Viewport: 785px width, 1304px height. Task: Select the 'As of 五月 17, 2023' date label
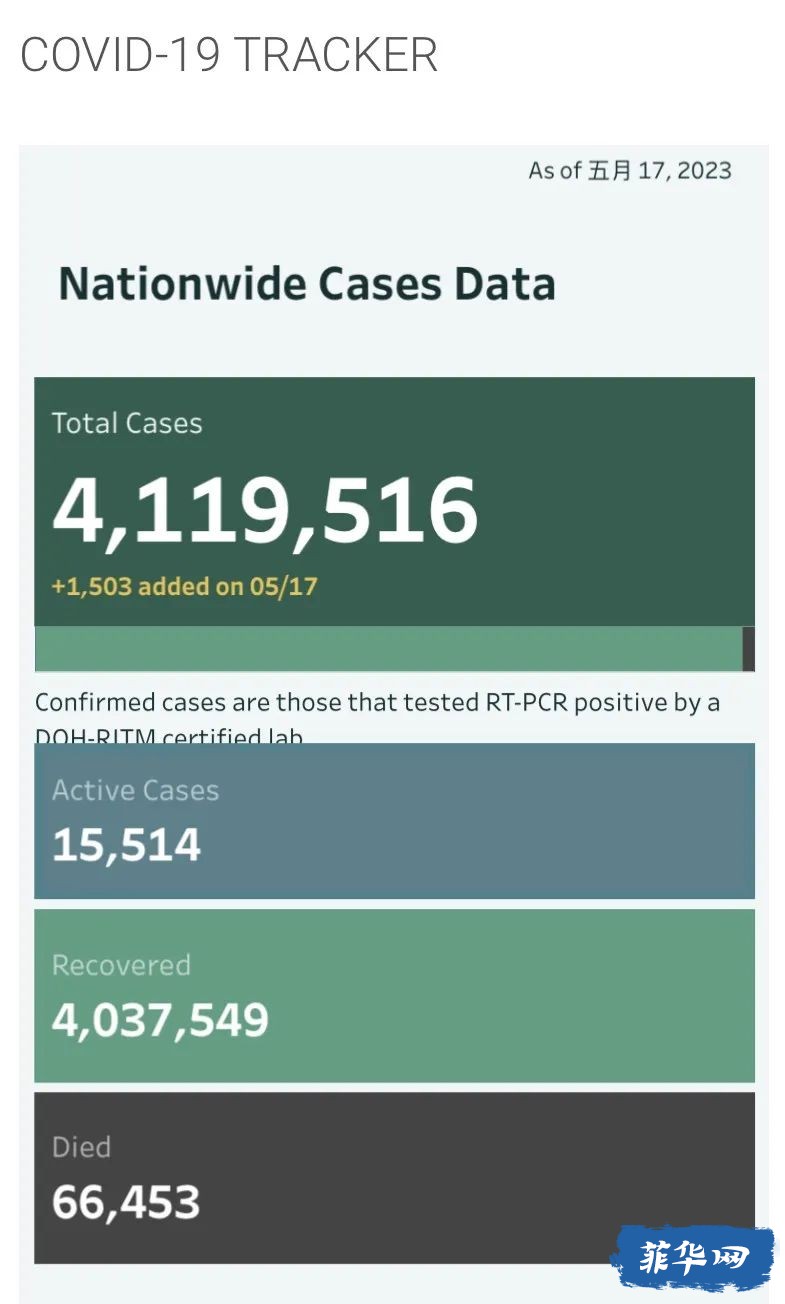coord(630,170)
